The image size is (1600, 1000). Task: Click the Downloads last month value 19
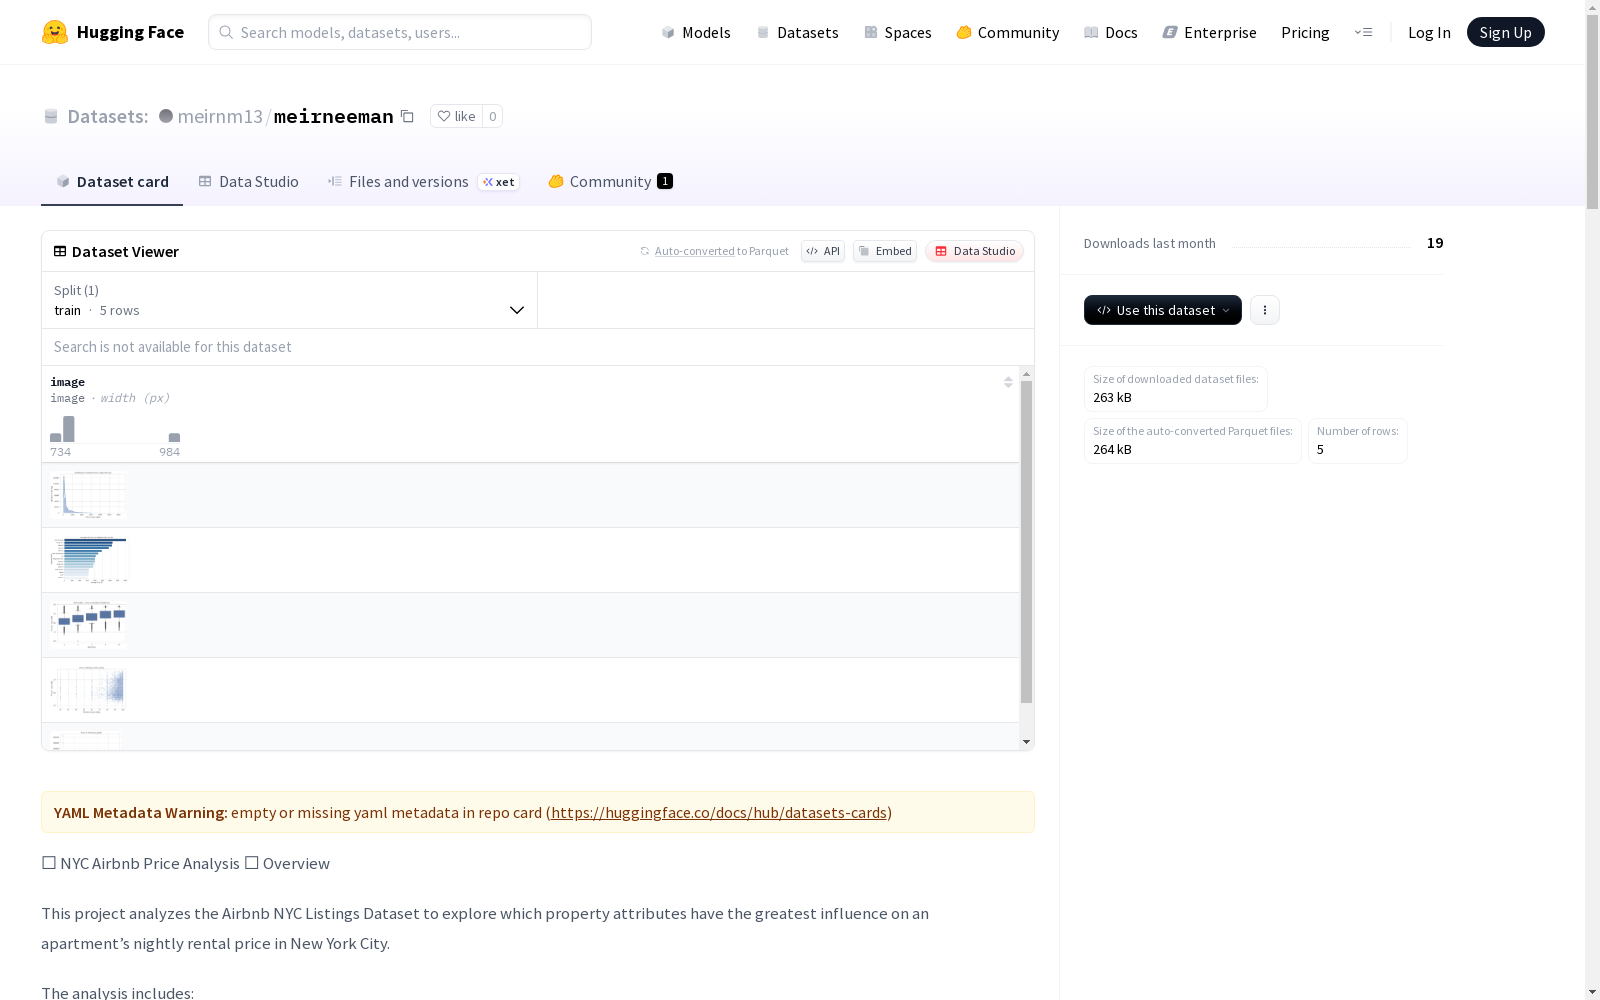1435,243
